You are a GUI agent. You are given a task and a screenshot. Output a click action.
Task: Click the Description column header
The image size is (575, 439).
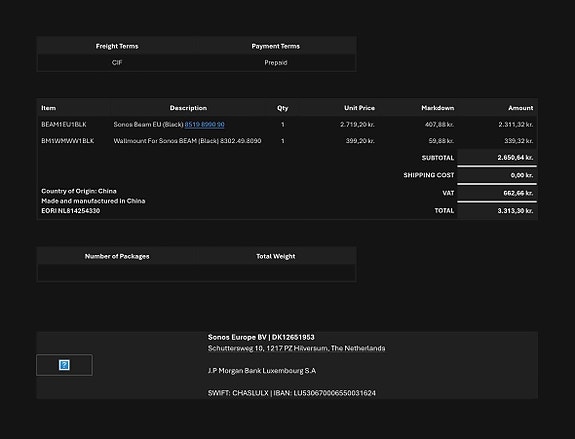[188, 108]
